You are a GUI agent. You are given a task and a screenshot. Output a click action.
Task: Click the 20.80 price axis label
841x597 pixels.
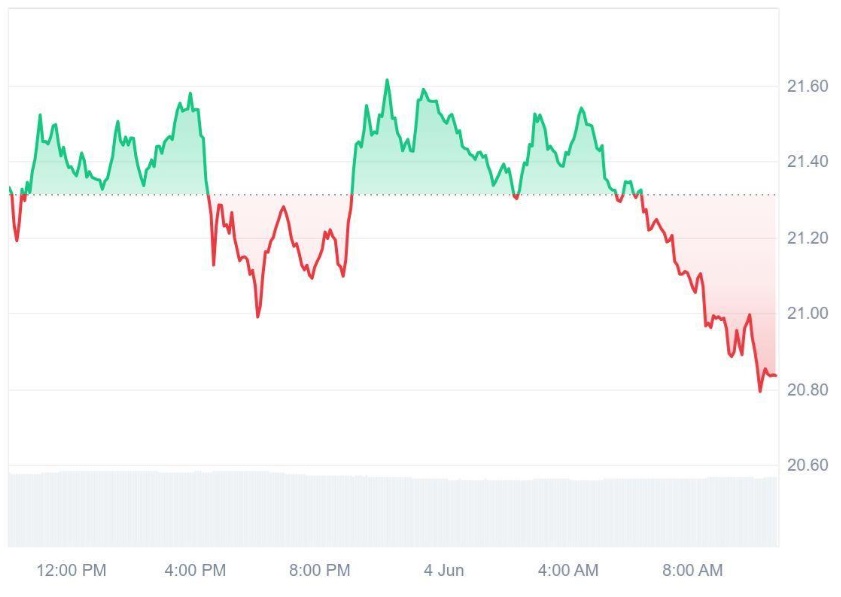tap(806, 390)
